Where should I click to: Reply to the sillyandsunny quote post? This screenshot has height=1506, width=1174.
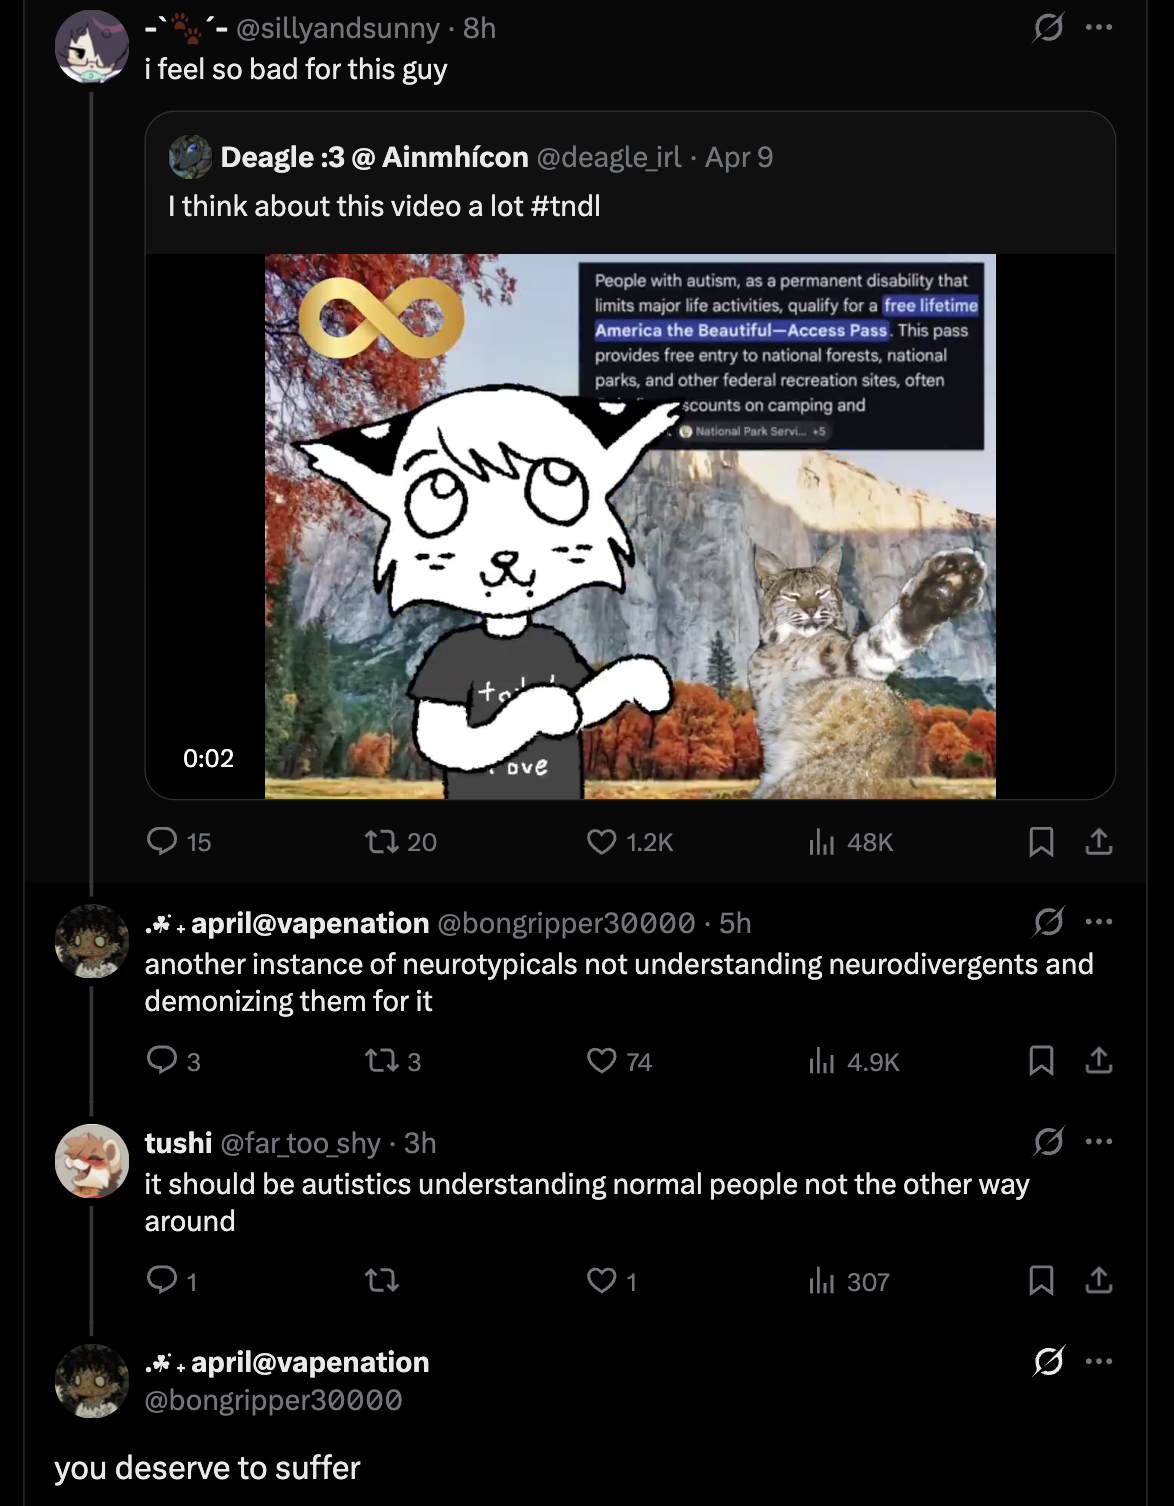point(162,841)
